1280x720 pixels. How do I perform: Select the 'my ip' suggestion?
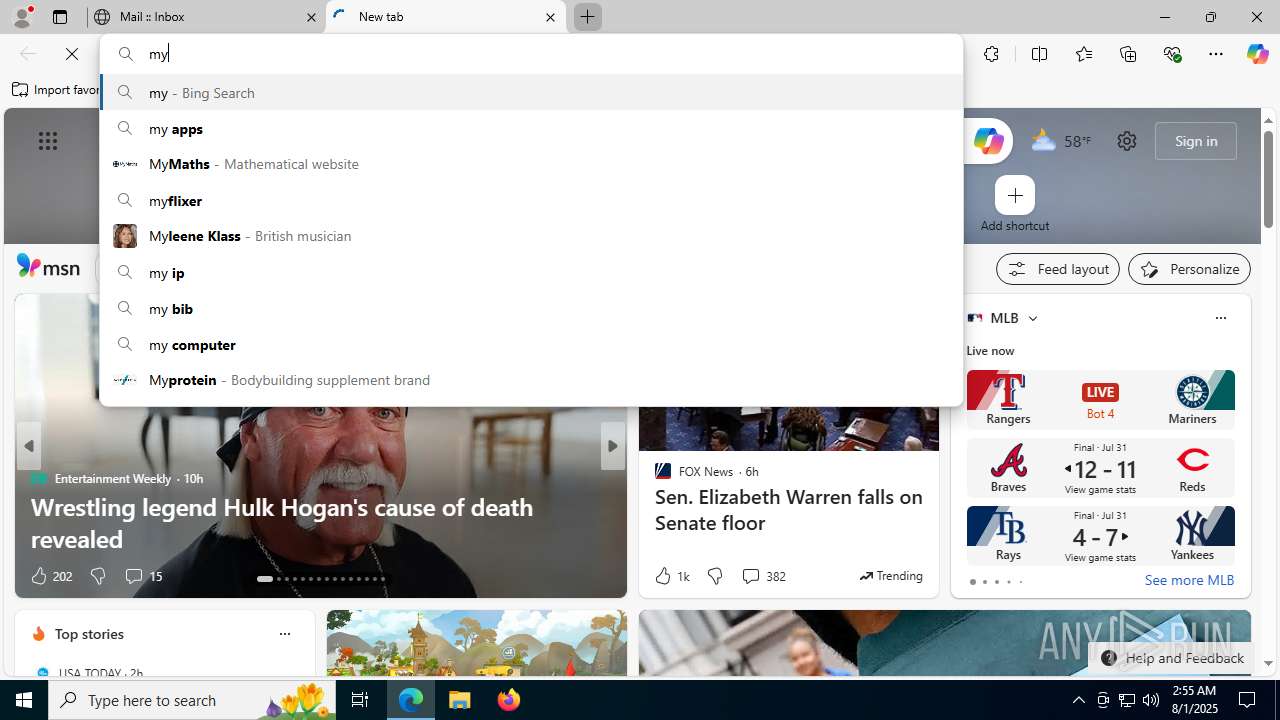[531, 272]
